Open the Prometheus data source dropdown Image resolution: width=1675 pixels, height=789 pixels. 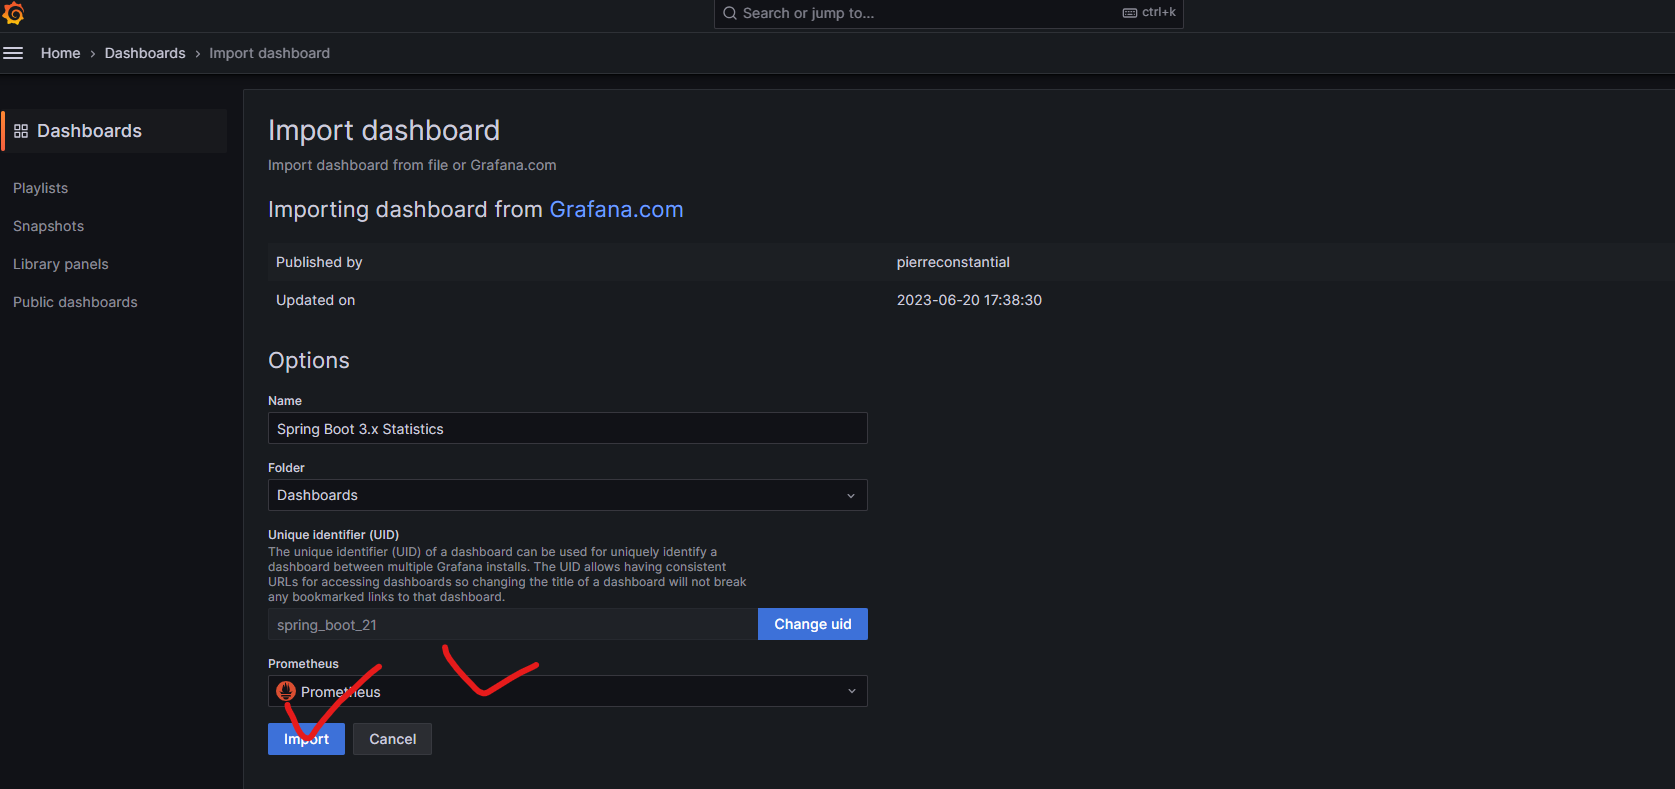pos(567,691)
